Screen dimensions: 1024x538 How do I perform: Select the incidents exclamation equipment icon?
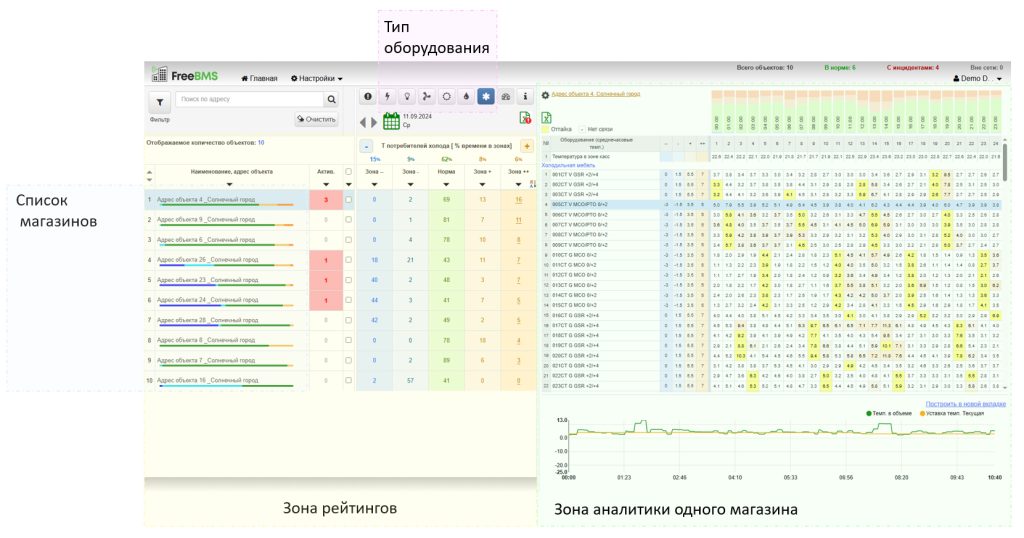[x=368, y=97]
